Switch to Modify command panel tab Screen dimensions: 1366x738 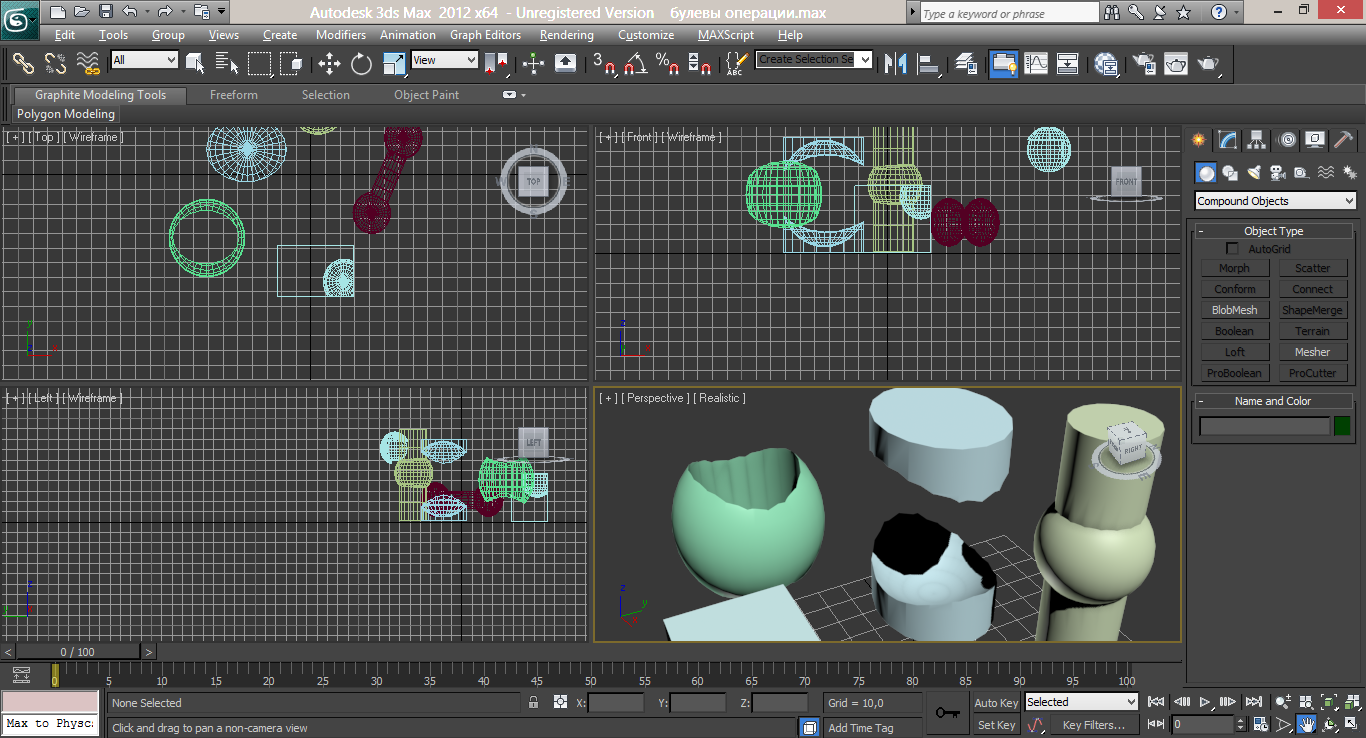1228,140
